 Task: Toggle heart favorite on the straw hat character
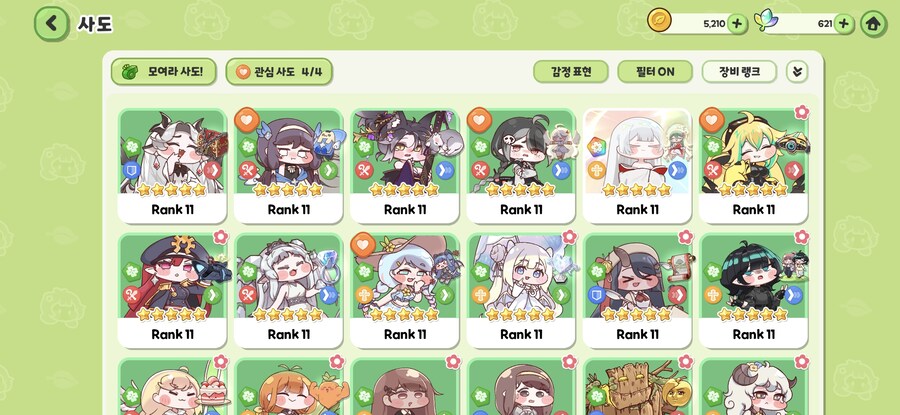pyautogui.click(x=362, y=245)
